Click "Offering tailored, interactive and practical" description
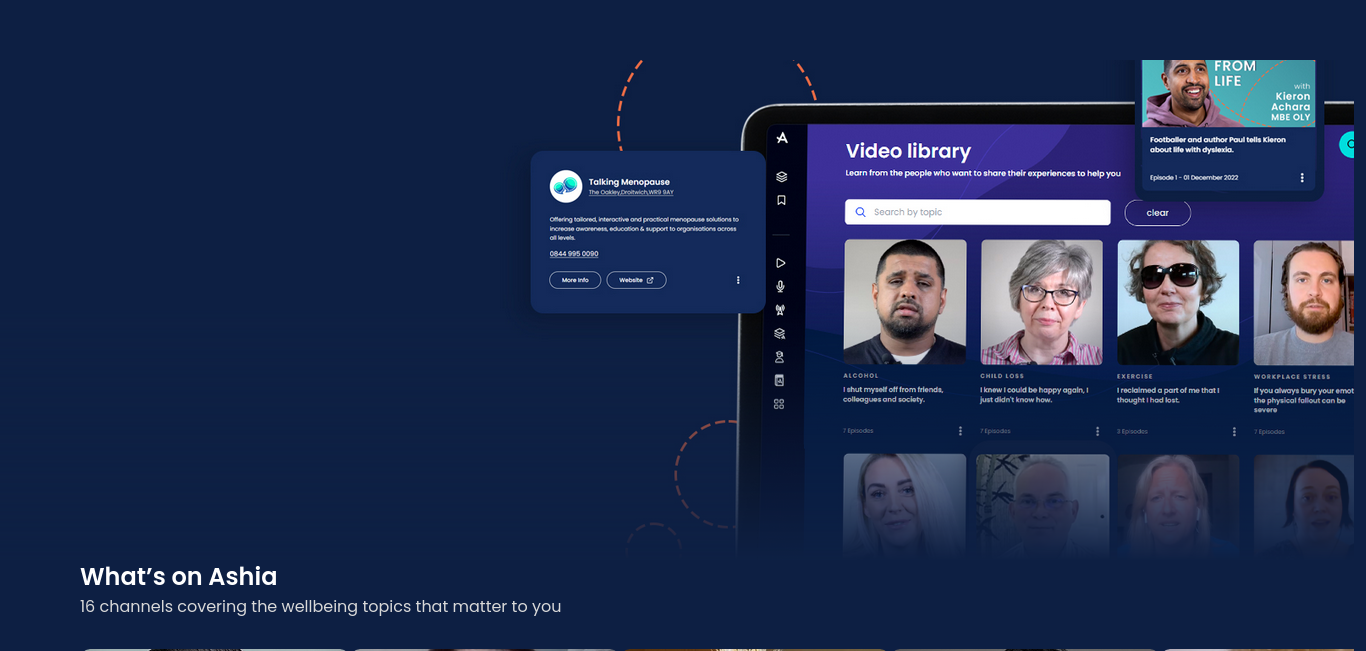The width and height of the screenshot is (1366, 651). pyautogui.click(x=644, y=229)
